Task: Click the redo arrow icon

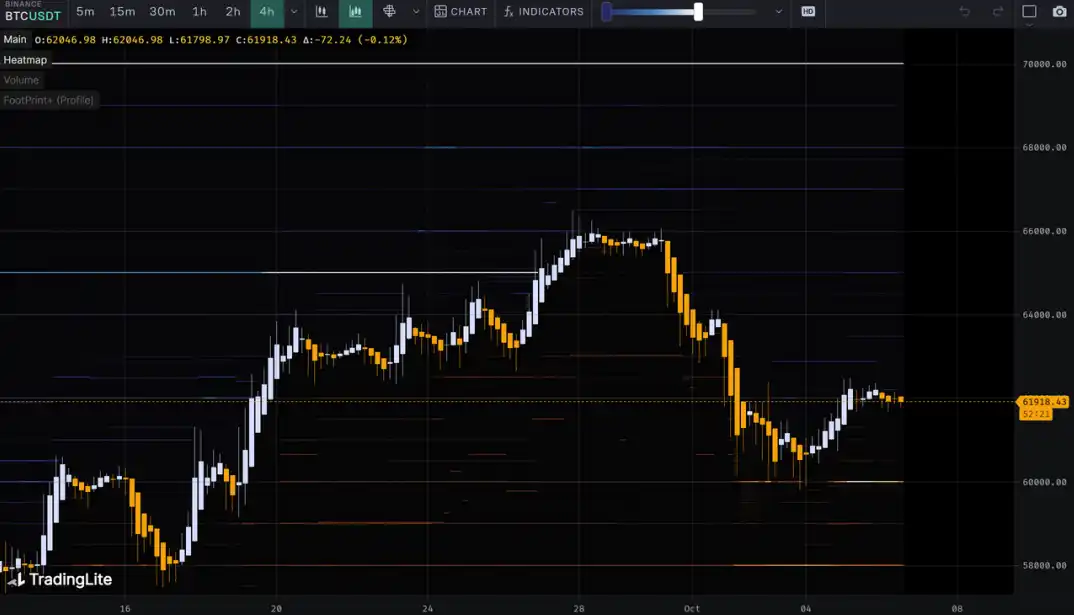Action: point(998,12)
